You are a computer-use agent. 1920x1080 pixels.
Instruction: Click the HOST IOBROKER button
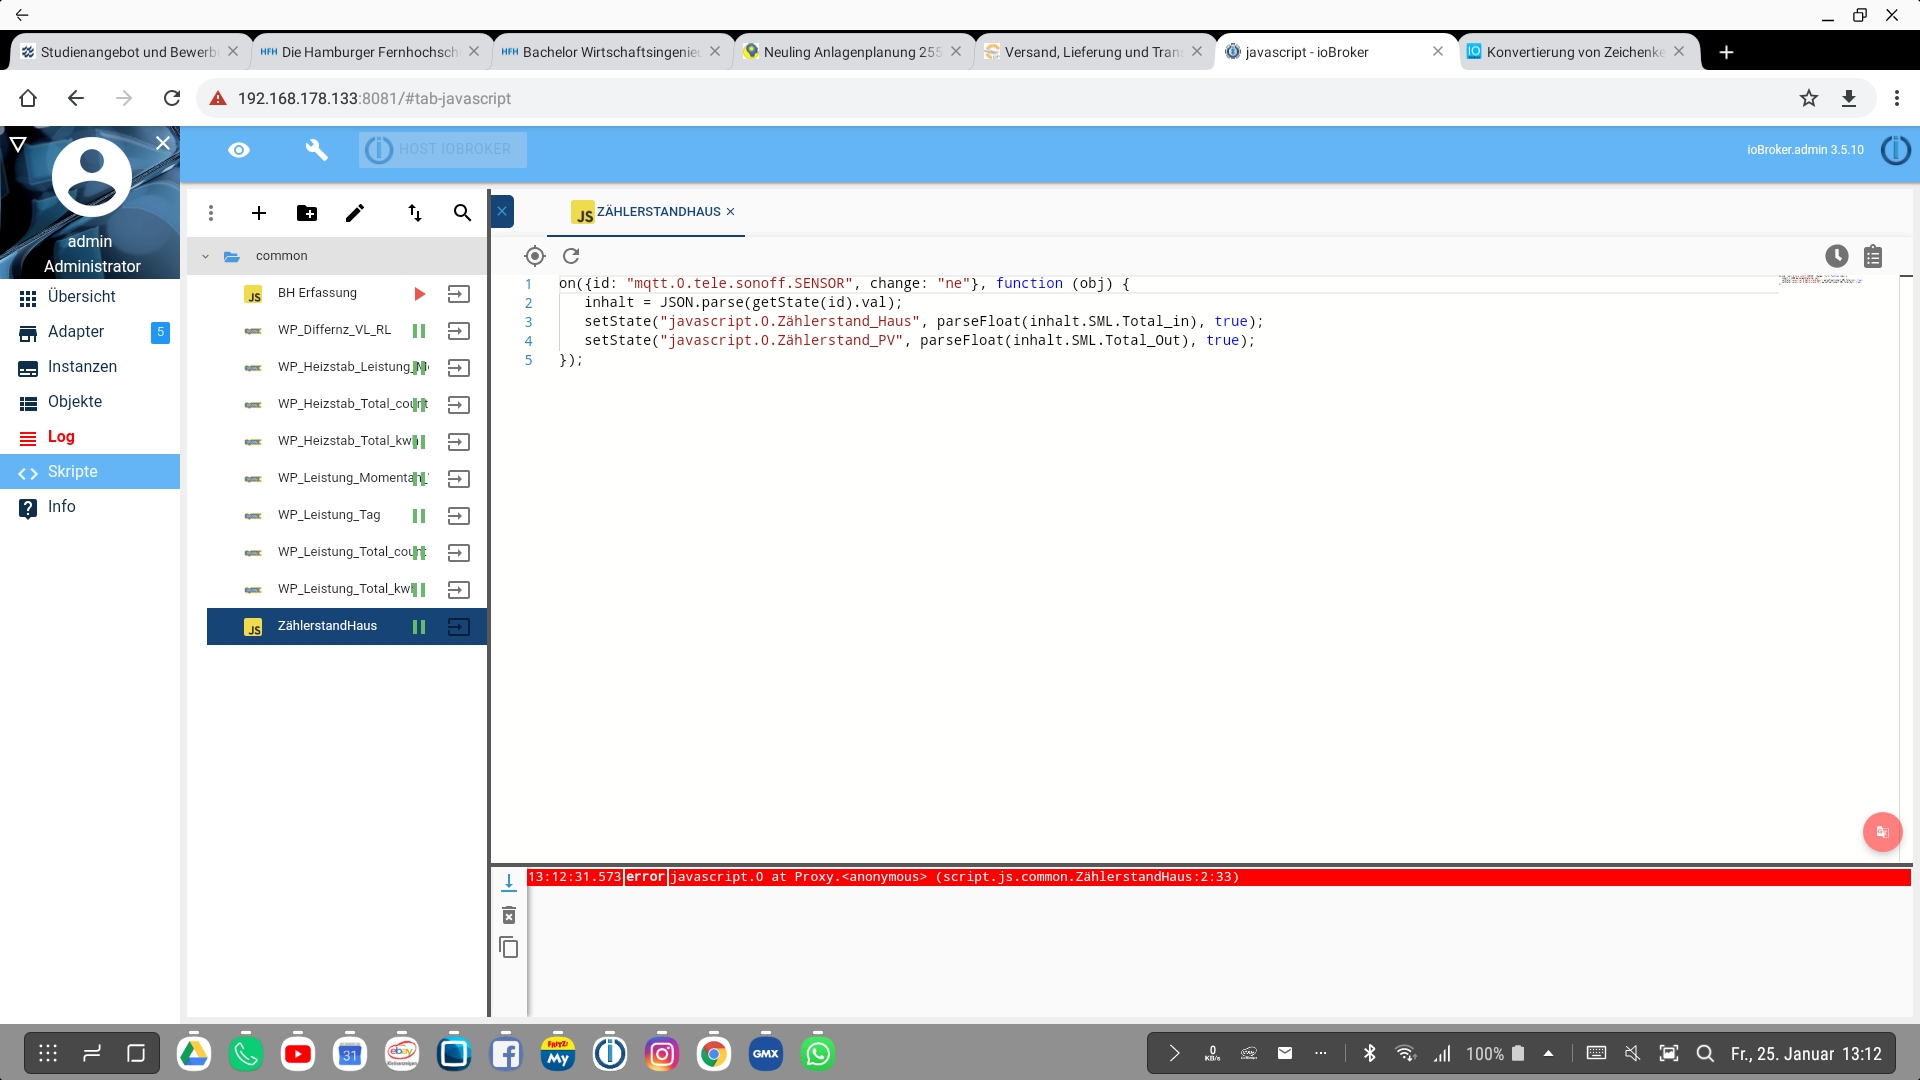(455, 148)
